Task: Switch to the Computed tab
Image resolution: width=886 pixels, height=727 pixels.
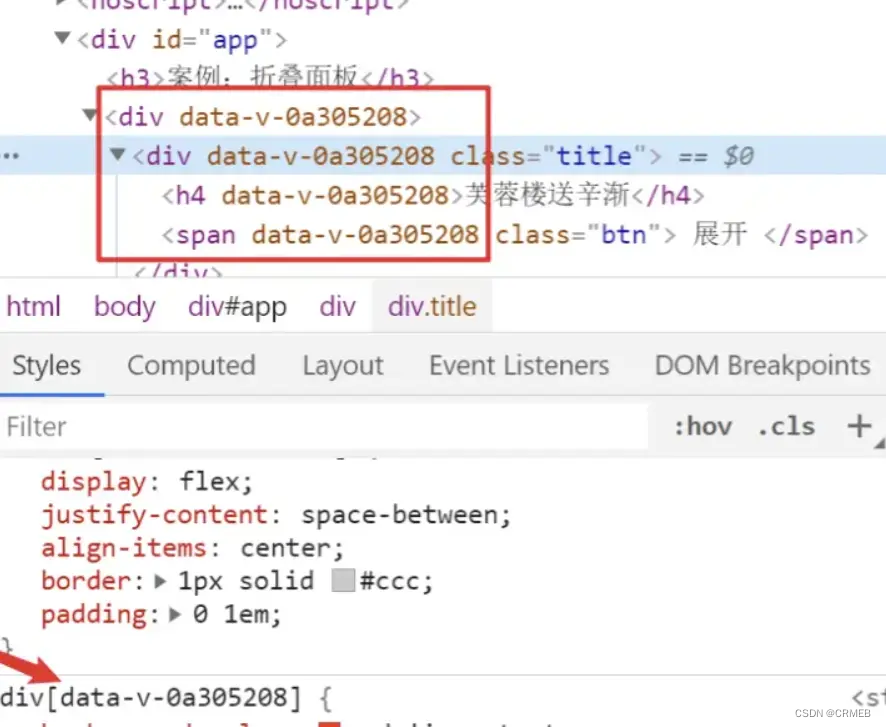Action: pos(191,366)
